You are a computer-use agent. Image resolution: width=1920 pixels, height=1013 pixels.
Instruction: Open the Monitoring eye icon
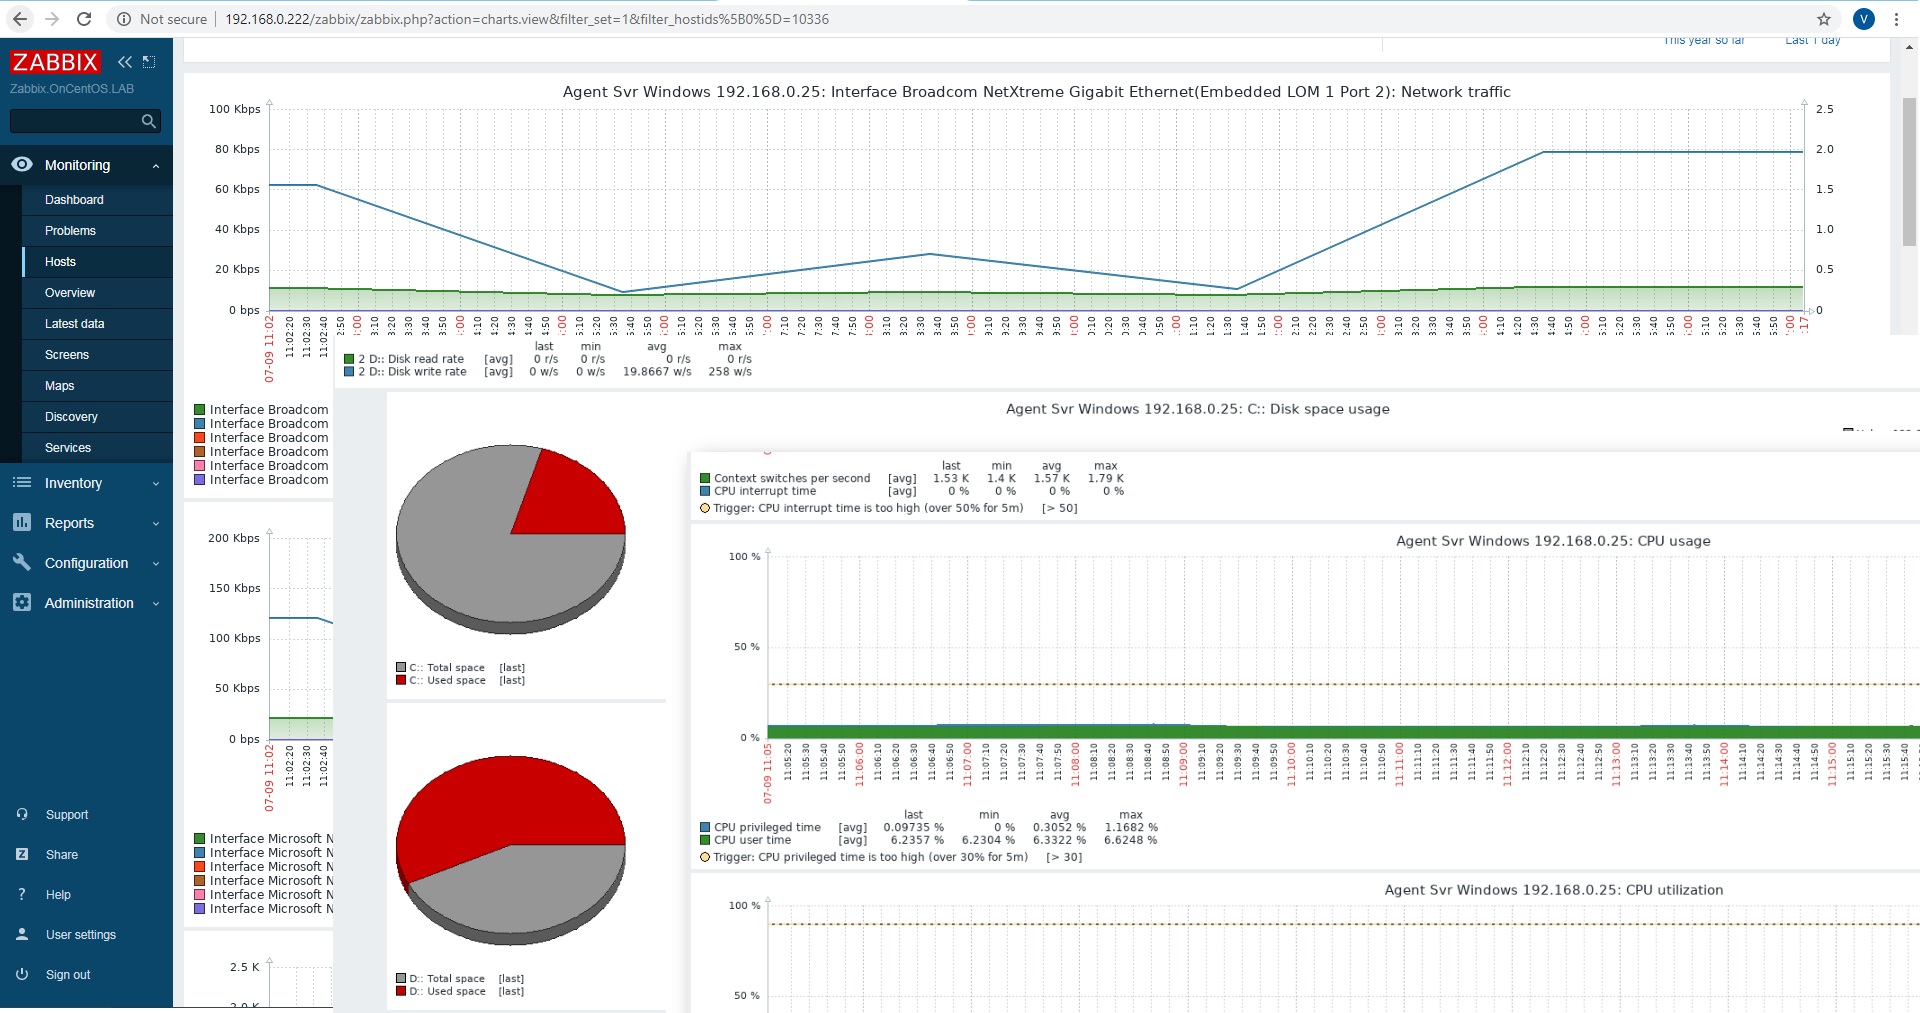tap(22, 164)
